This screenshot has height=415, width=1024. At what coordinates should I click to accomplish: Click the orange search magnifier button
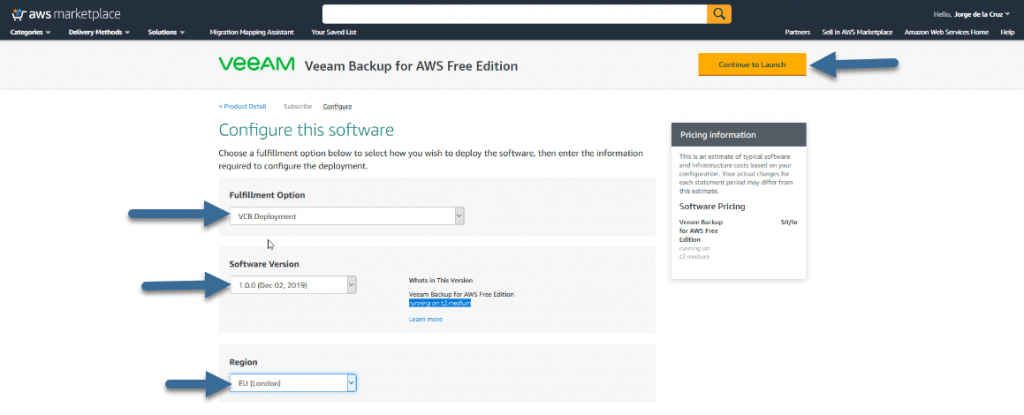pos(719,14)
